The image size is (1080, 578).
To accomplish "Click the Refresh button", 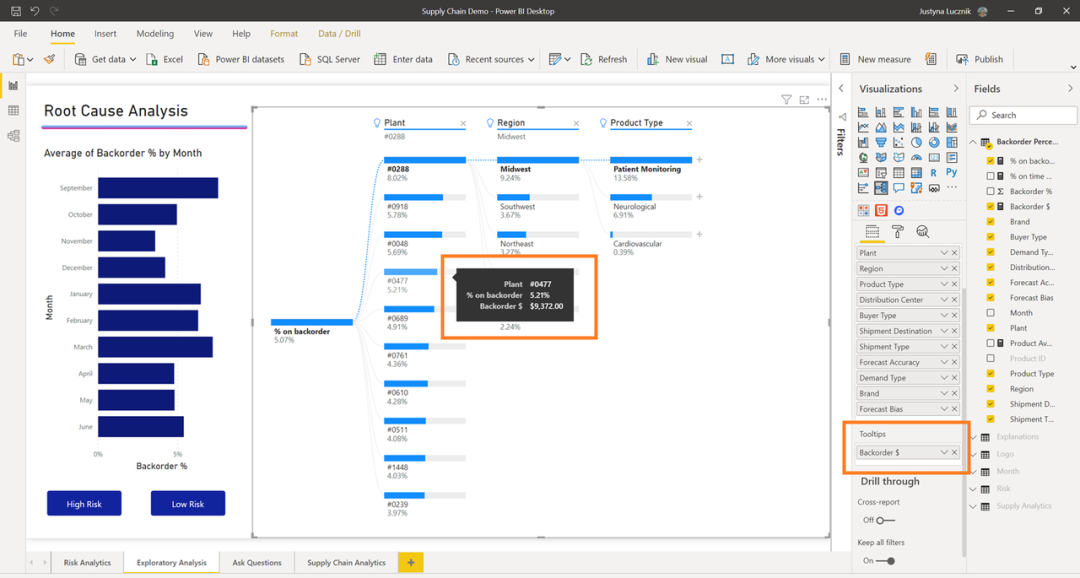I will pos(604,59).
